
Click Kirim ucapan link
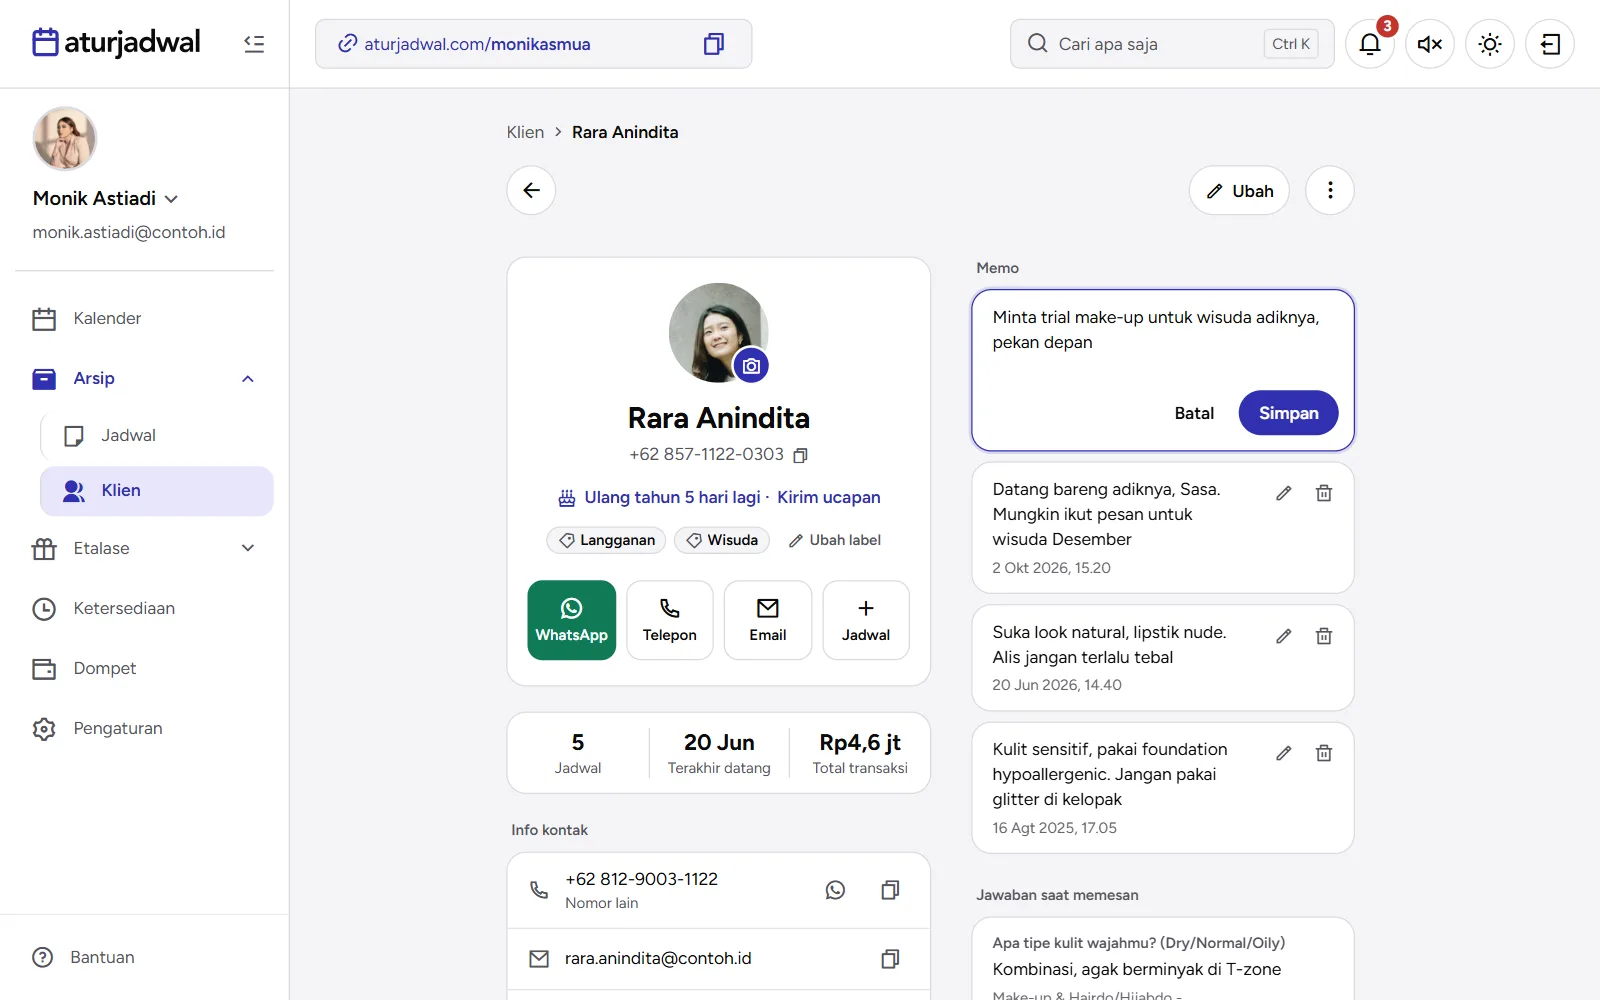pos(829,497)
